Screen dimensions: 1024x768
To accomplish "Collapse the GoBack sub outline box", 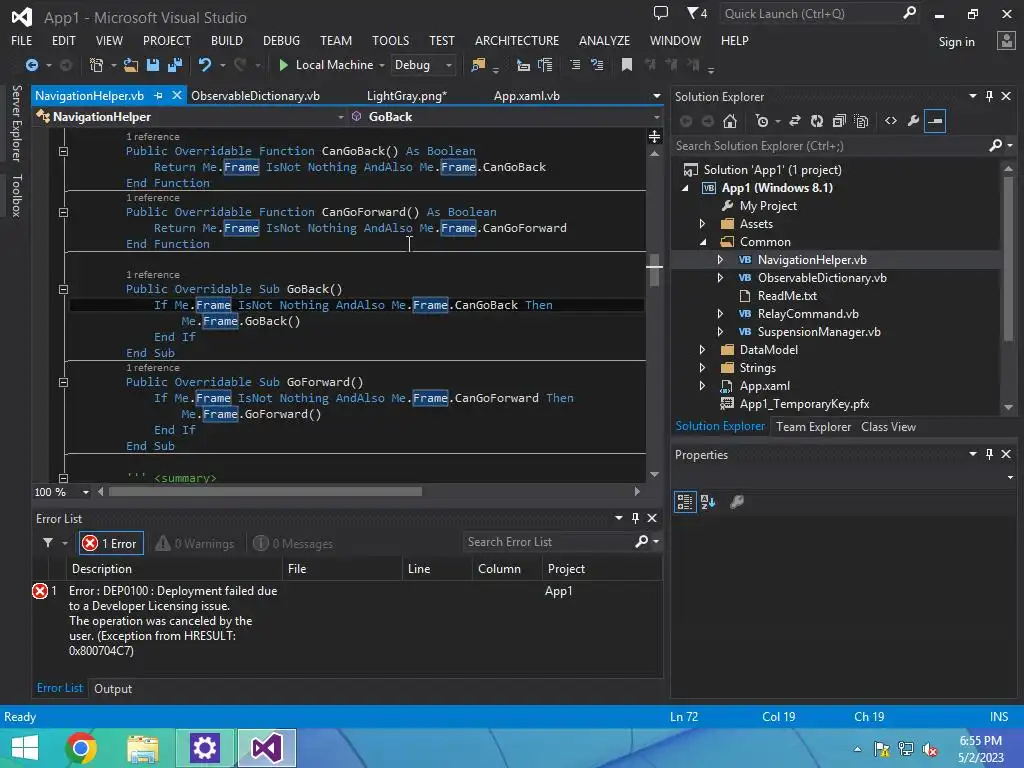I will [x=63, y=289].
